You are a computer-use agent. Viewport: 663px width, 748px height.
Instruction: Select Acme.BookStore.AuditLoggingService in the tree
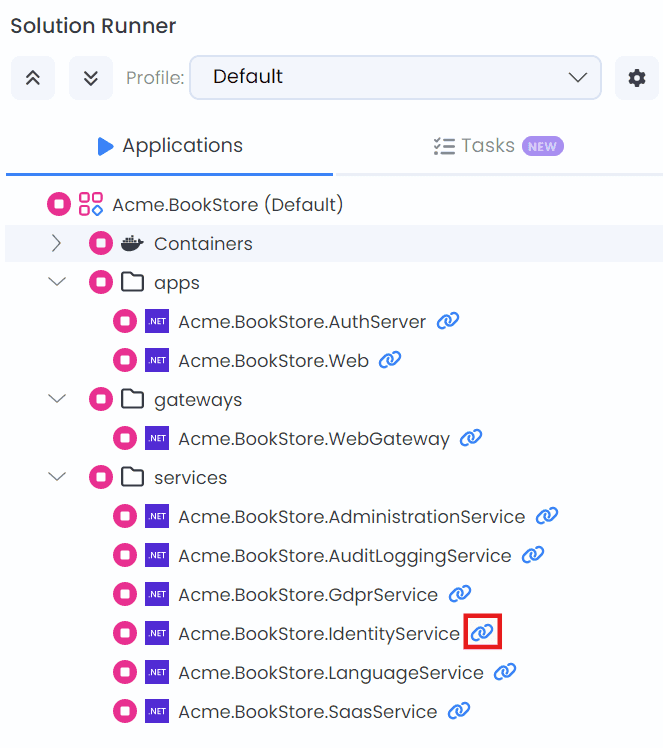344,555
